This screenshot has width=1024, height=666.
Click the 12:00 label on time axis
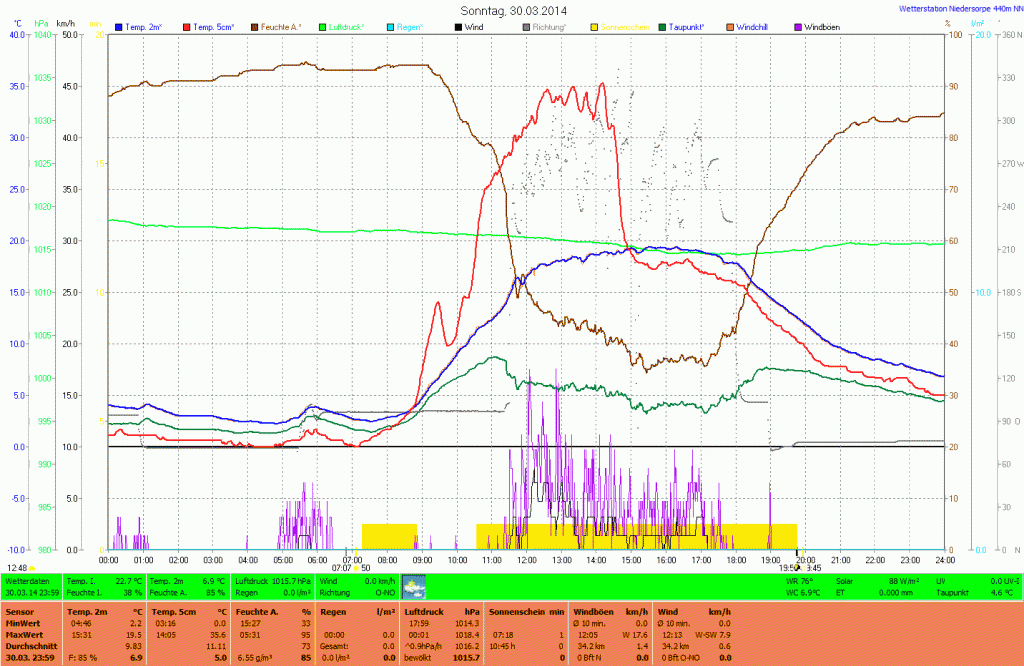[x=526, y=560]
